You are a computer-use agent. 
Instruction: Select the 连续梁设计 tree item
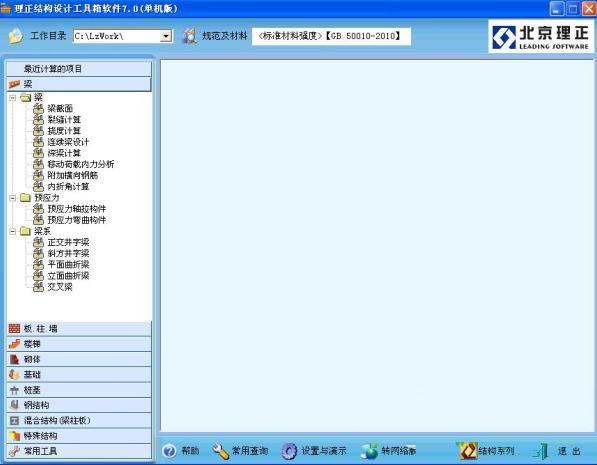click(x=68, y=142)
